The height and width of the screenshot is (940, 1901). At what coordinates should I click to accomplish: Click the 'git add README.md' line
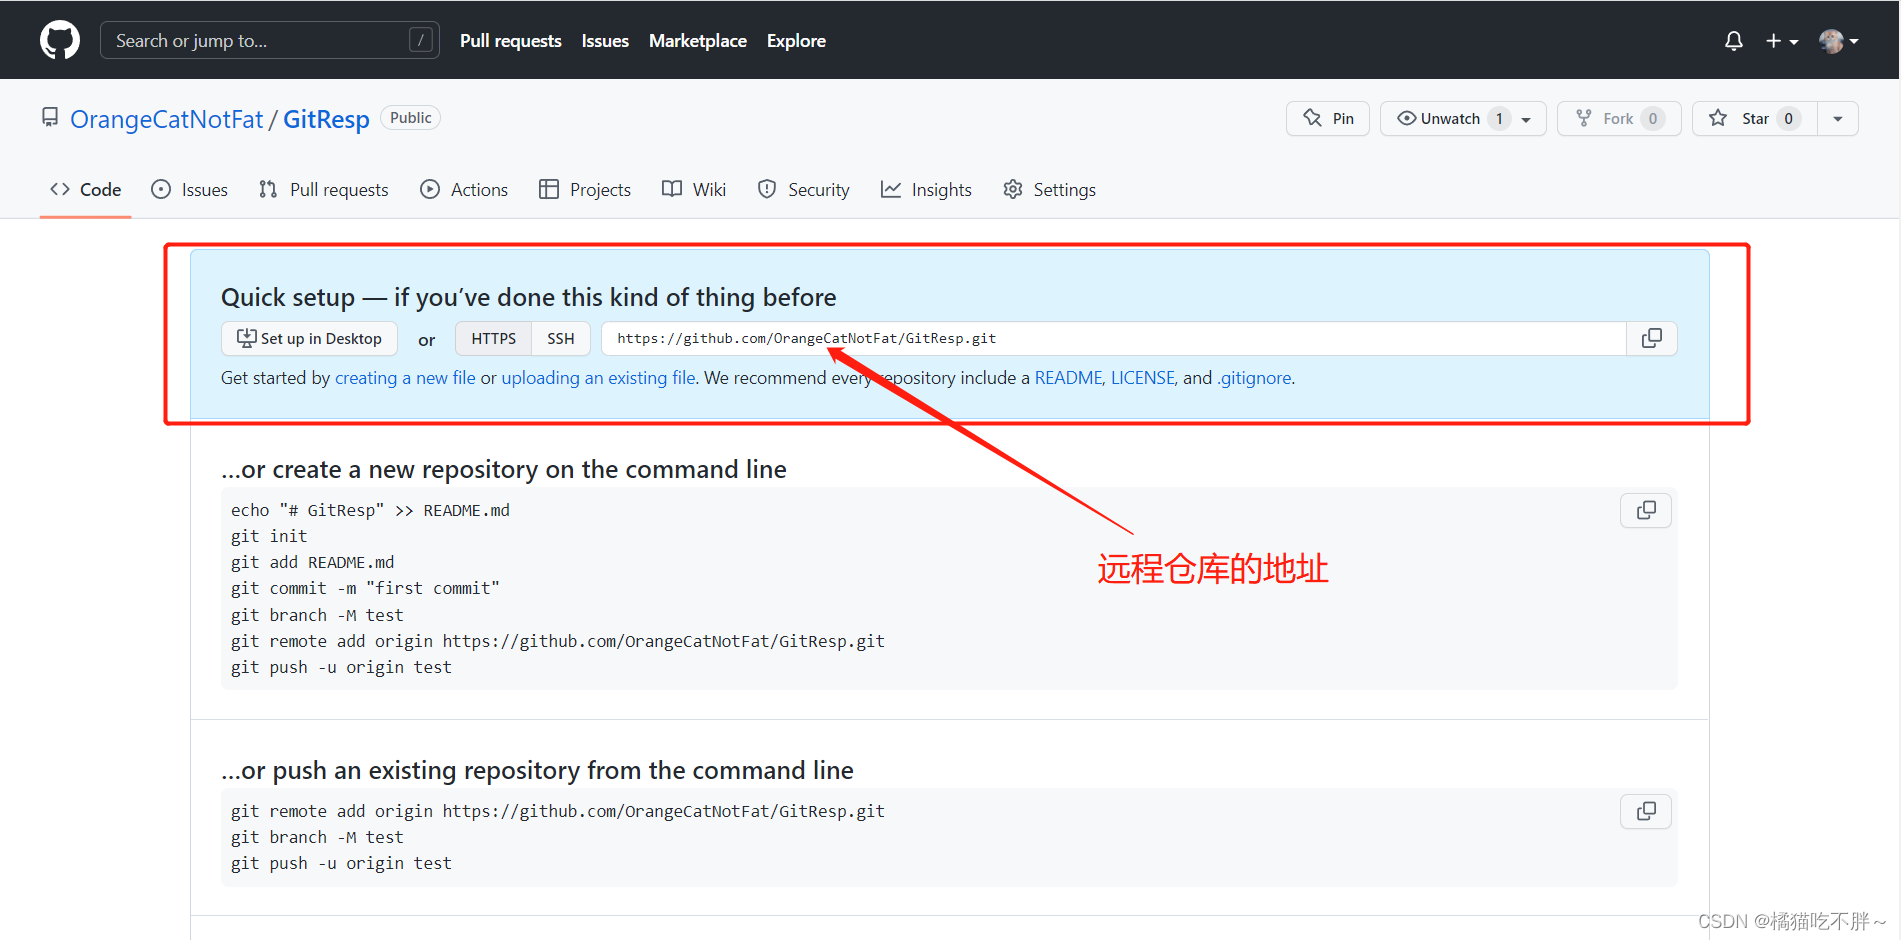point(312,562)
